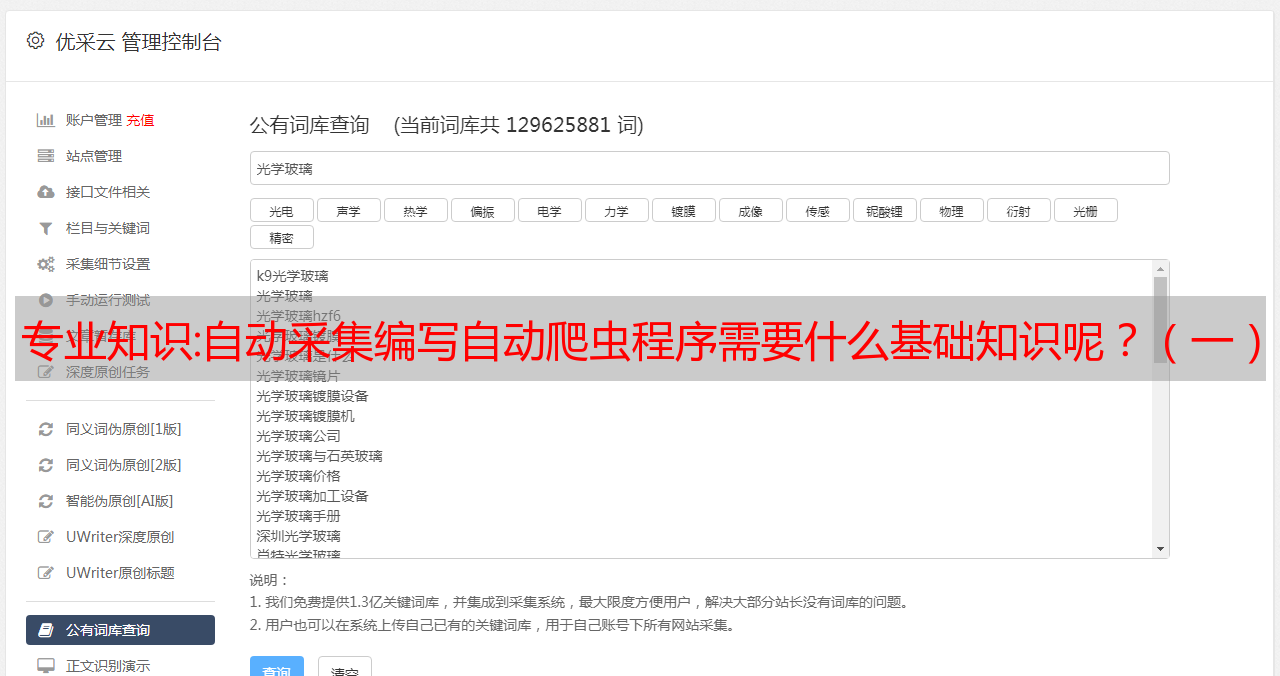Click the 铌酸锂 tag button
1280x676 pixels.
884,210
